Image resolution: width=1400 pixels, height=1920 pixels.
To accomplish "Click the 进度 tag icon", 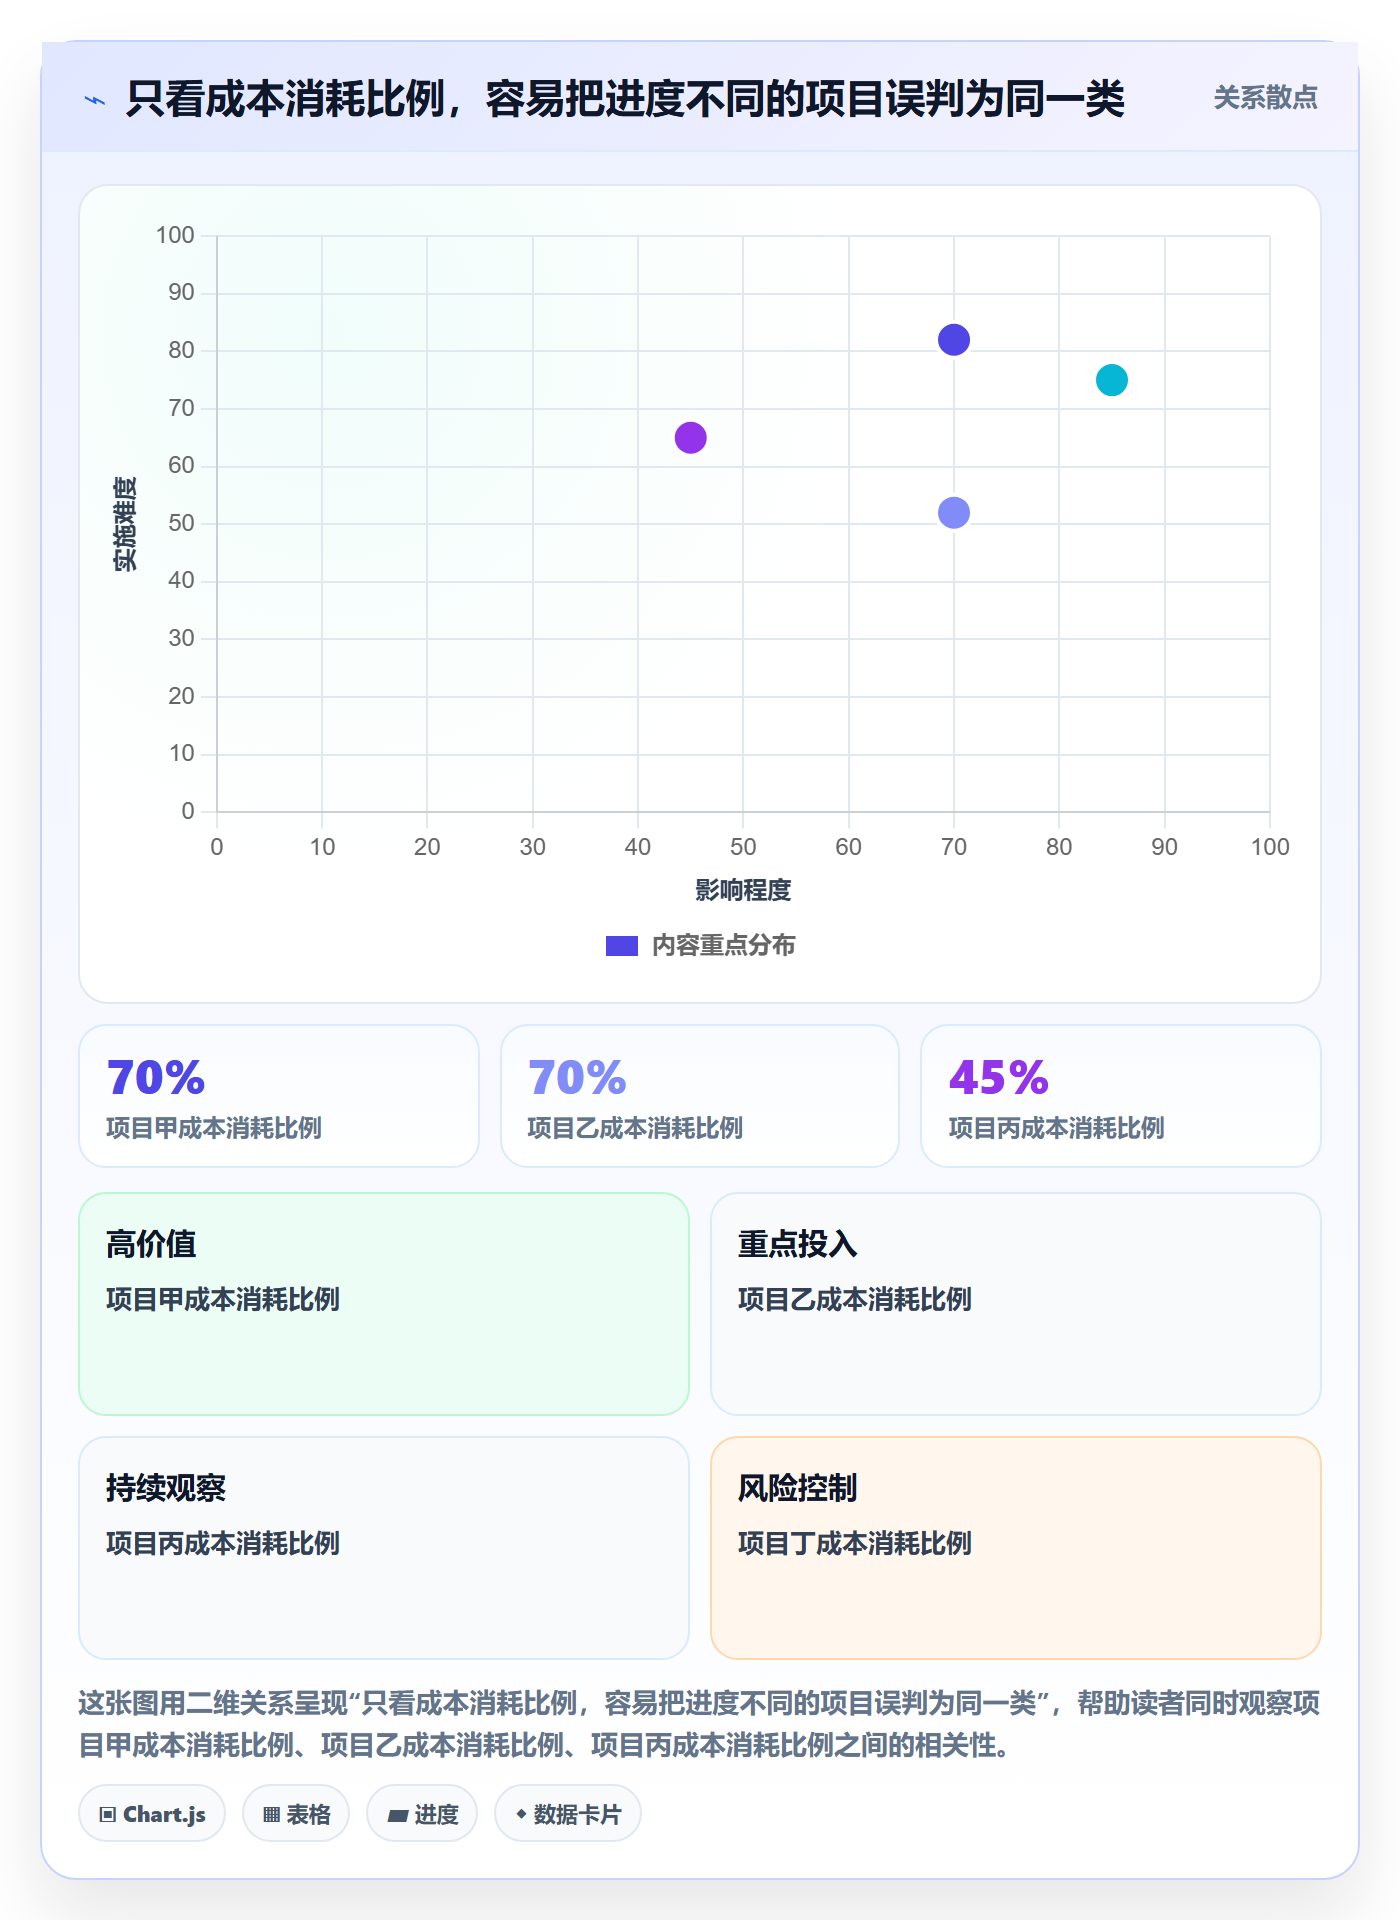I will coord(397,1815).
